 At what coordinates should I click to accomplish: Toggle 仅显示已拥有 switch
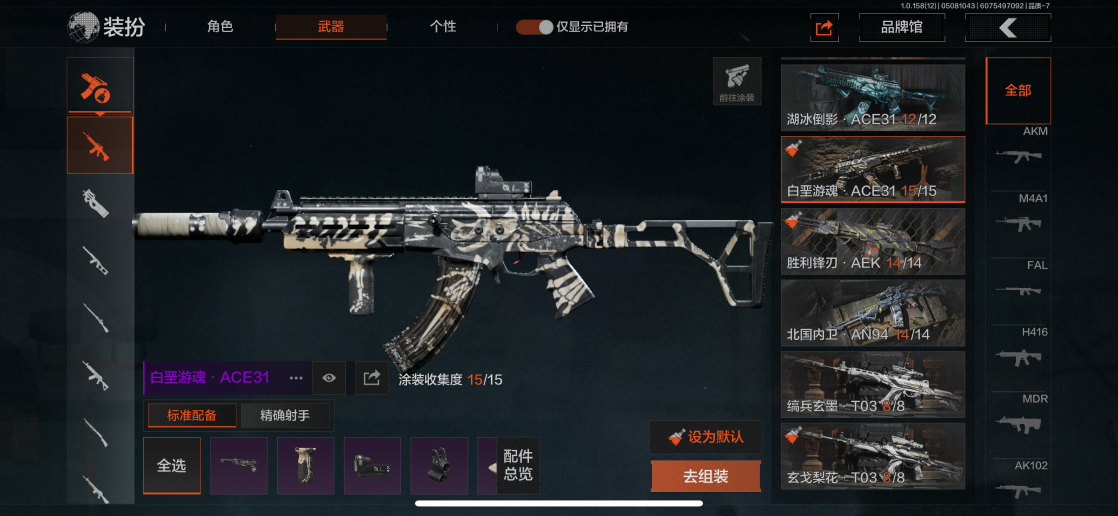coord(535,28)
